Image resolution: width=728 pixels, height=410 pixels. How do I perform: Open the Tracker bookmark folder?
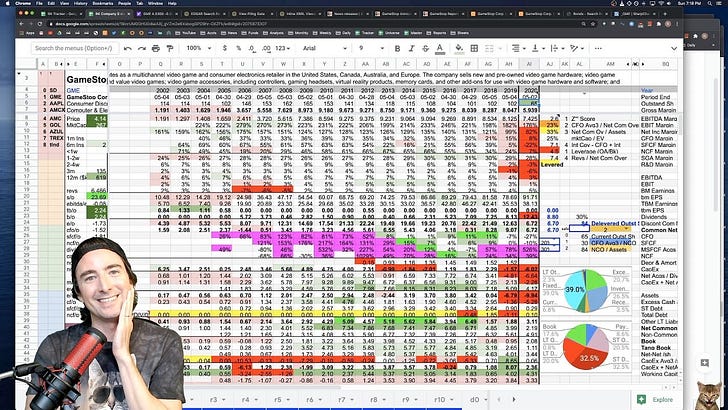point(364,33)
